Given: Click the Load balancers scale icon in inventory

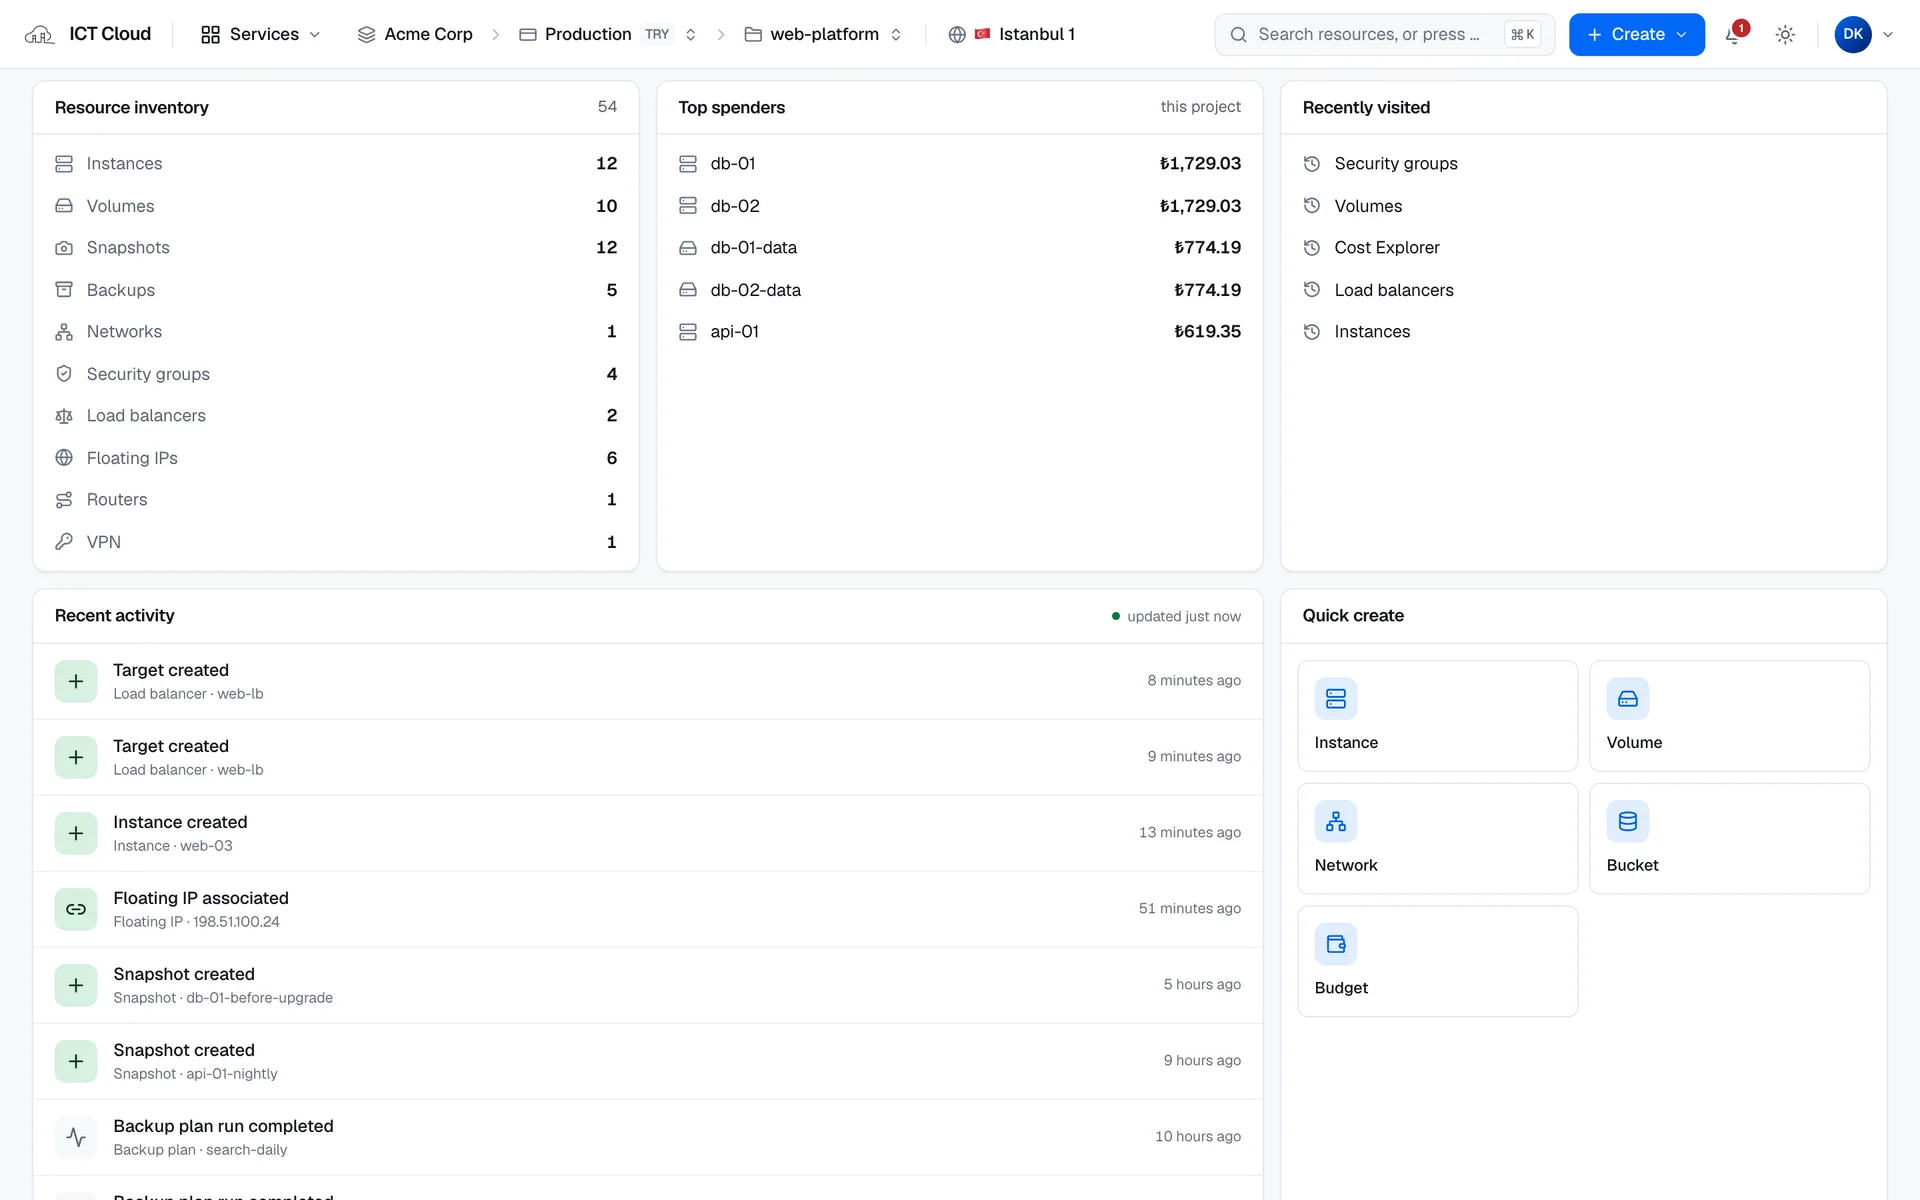Looking at the screenshot, I should [x=64, y=416].
